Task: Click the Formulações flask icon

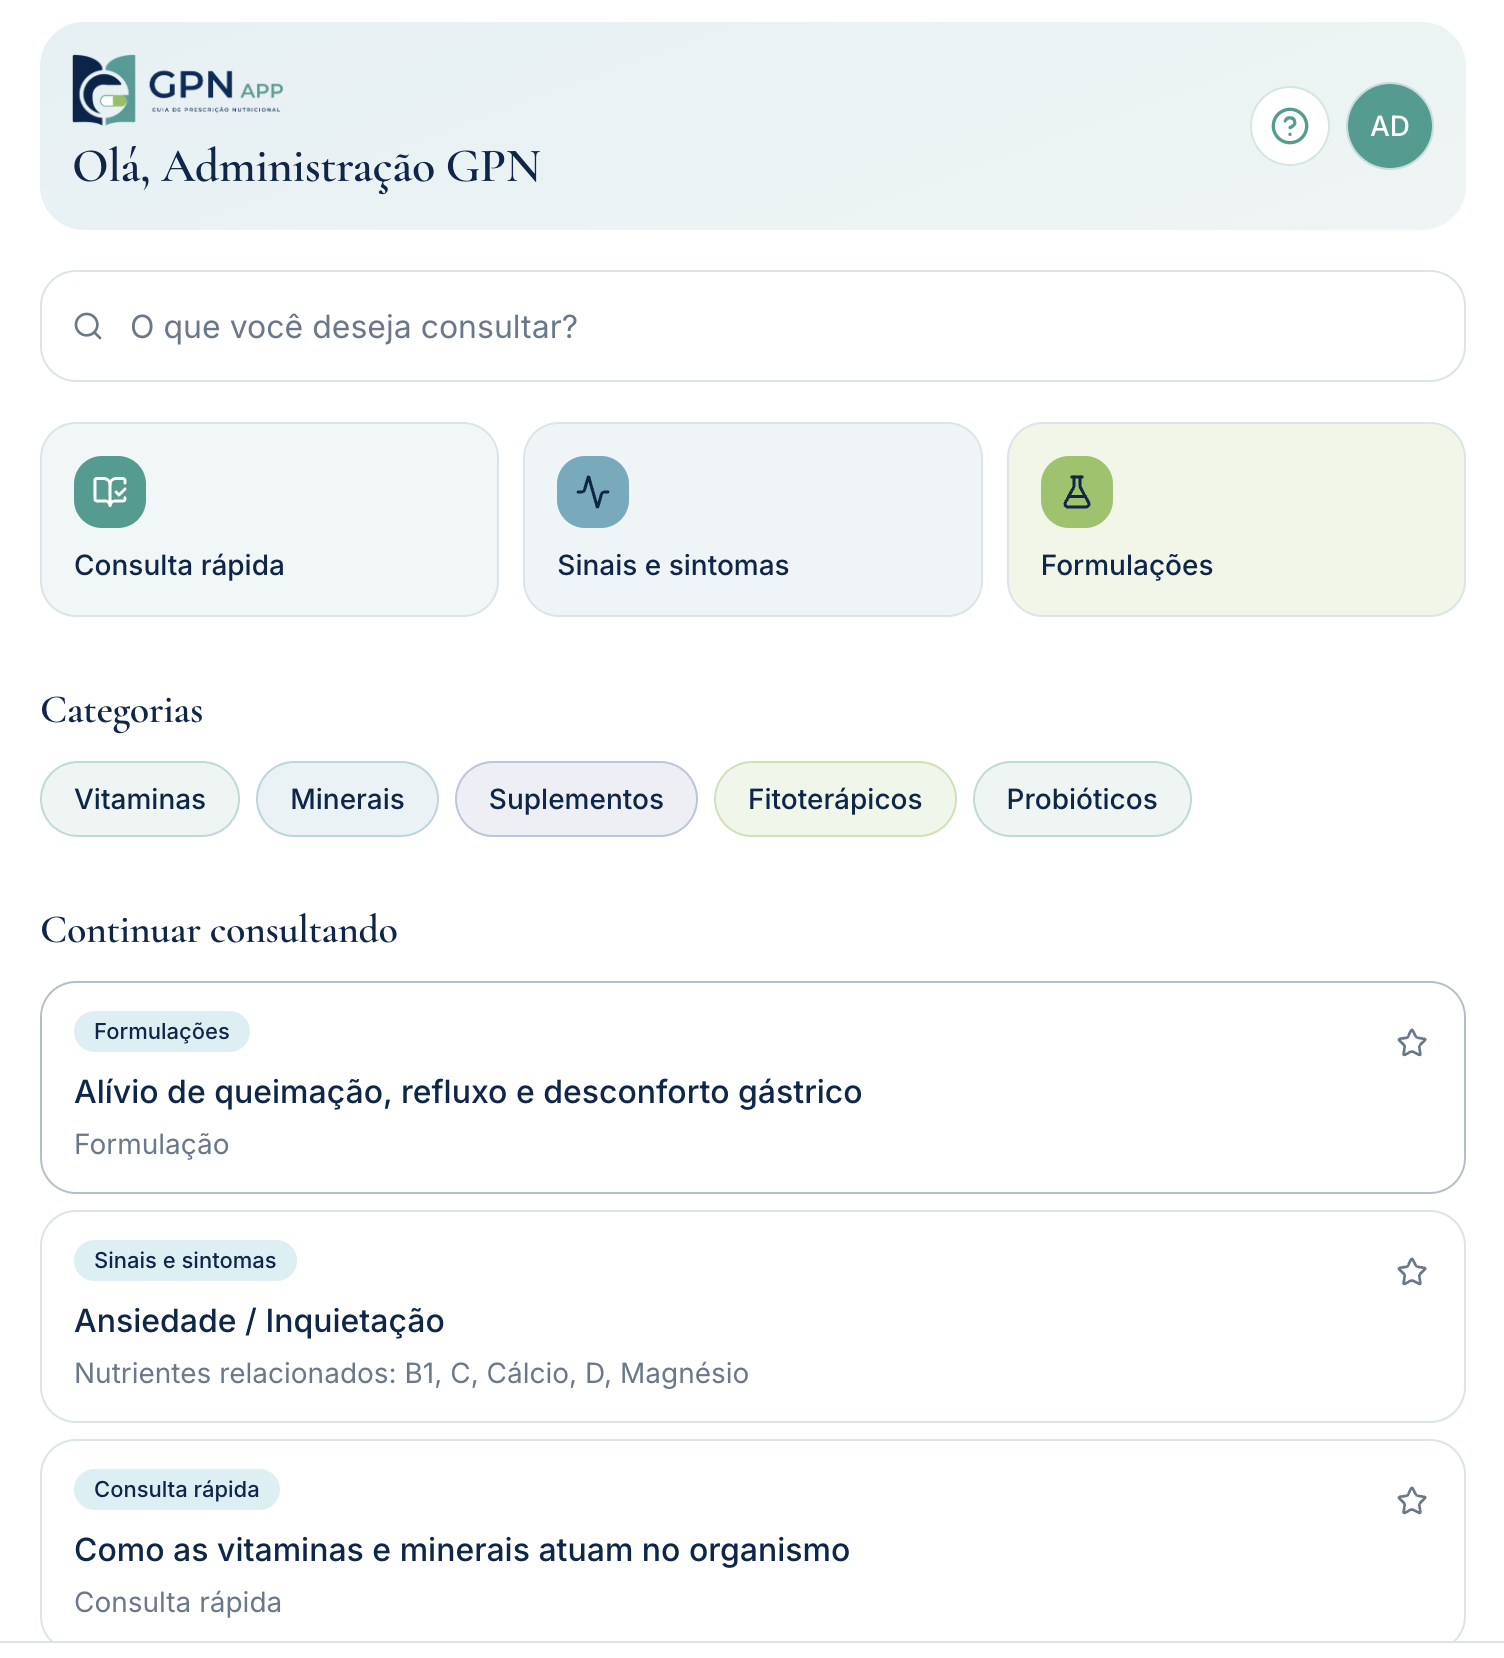Action: pyautogui.click(x=1077, y=491)
